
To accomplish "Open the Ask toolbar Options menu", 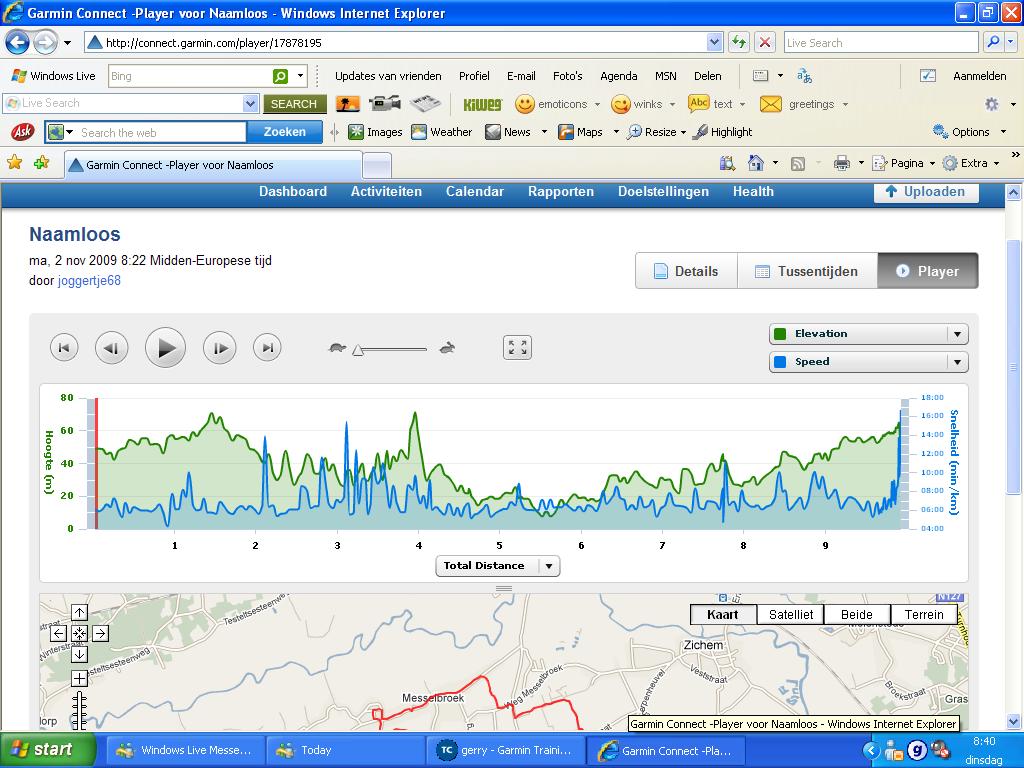I will pyautogui.click(x=970, y=132).
